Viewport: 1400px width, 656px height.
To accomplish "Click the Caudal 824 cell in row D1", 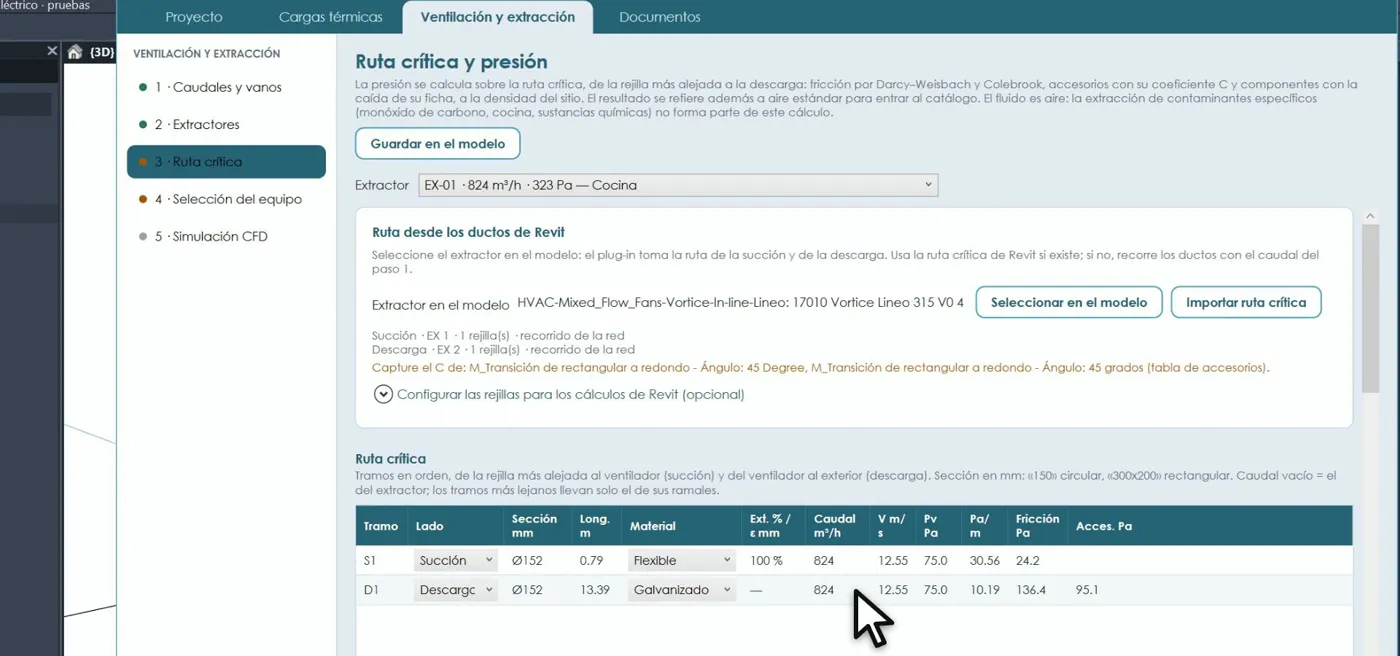I will coord(824,590).
